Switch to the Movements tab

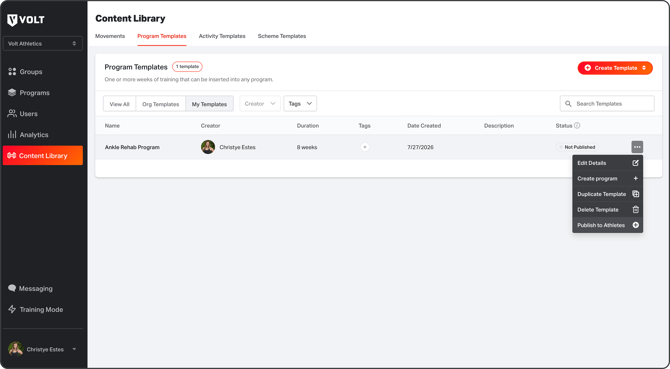pos(110,36)
